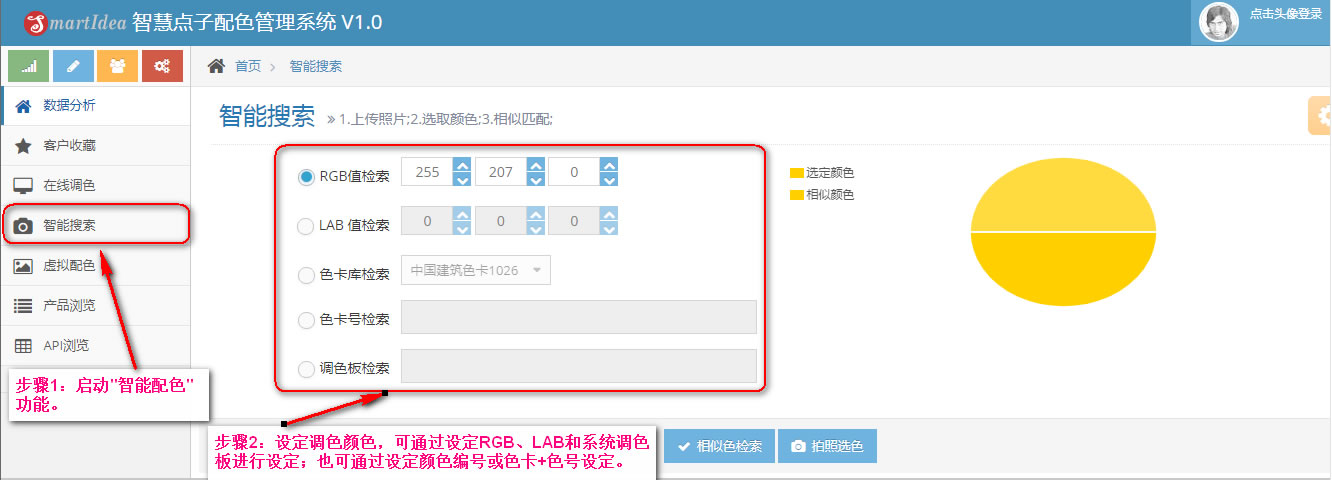The image size is (1332, 480).
Task: Open the 中国建筑色卡1026 dropdown
Action: tap(475, 270)
